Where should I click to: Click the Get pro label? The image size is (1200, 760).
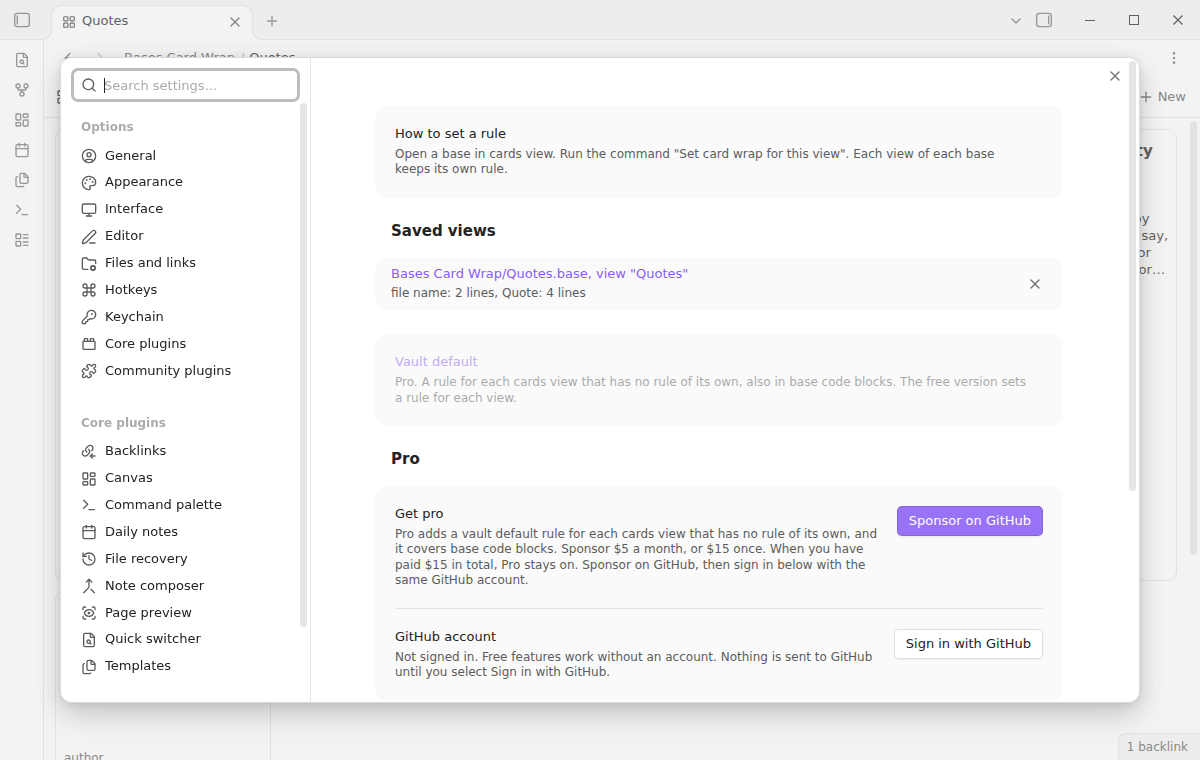tap(419, 514)
